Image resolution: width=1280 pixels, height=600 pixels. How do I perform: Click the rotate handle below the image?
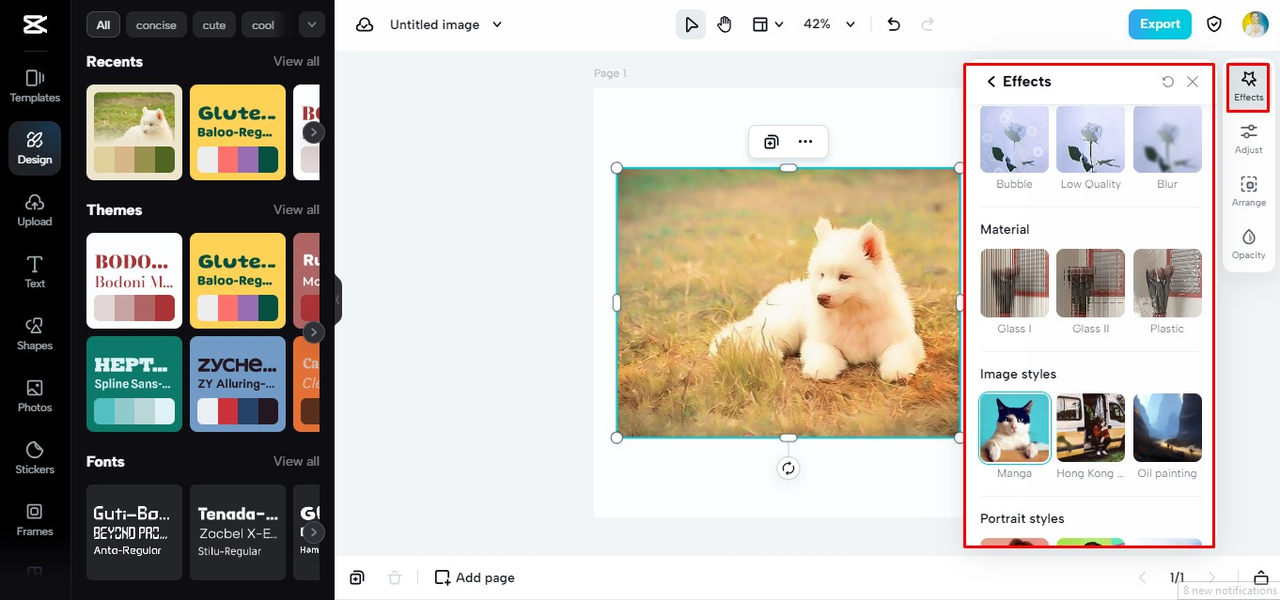pyautogui.click(x=788, y=468)
